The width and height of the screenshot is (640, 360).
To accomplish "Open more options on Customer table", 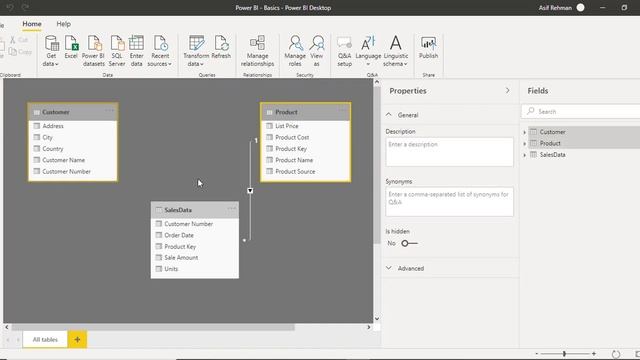I will tap(109, 111).
